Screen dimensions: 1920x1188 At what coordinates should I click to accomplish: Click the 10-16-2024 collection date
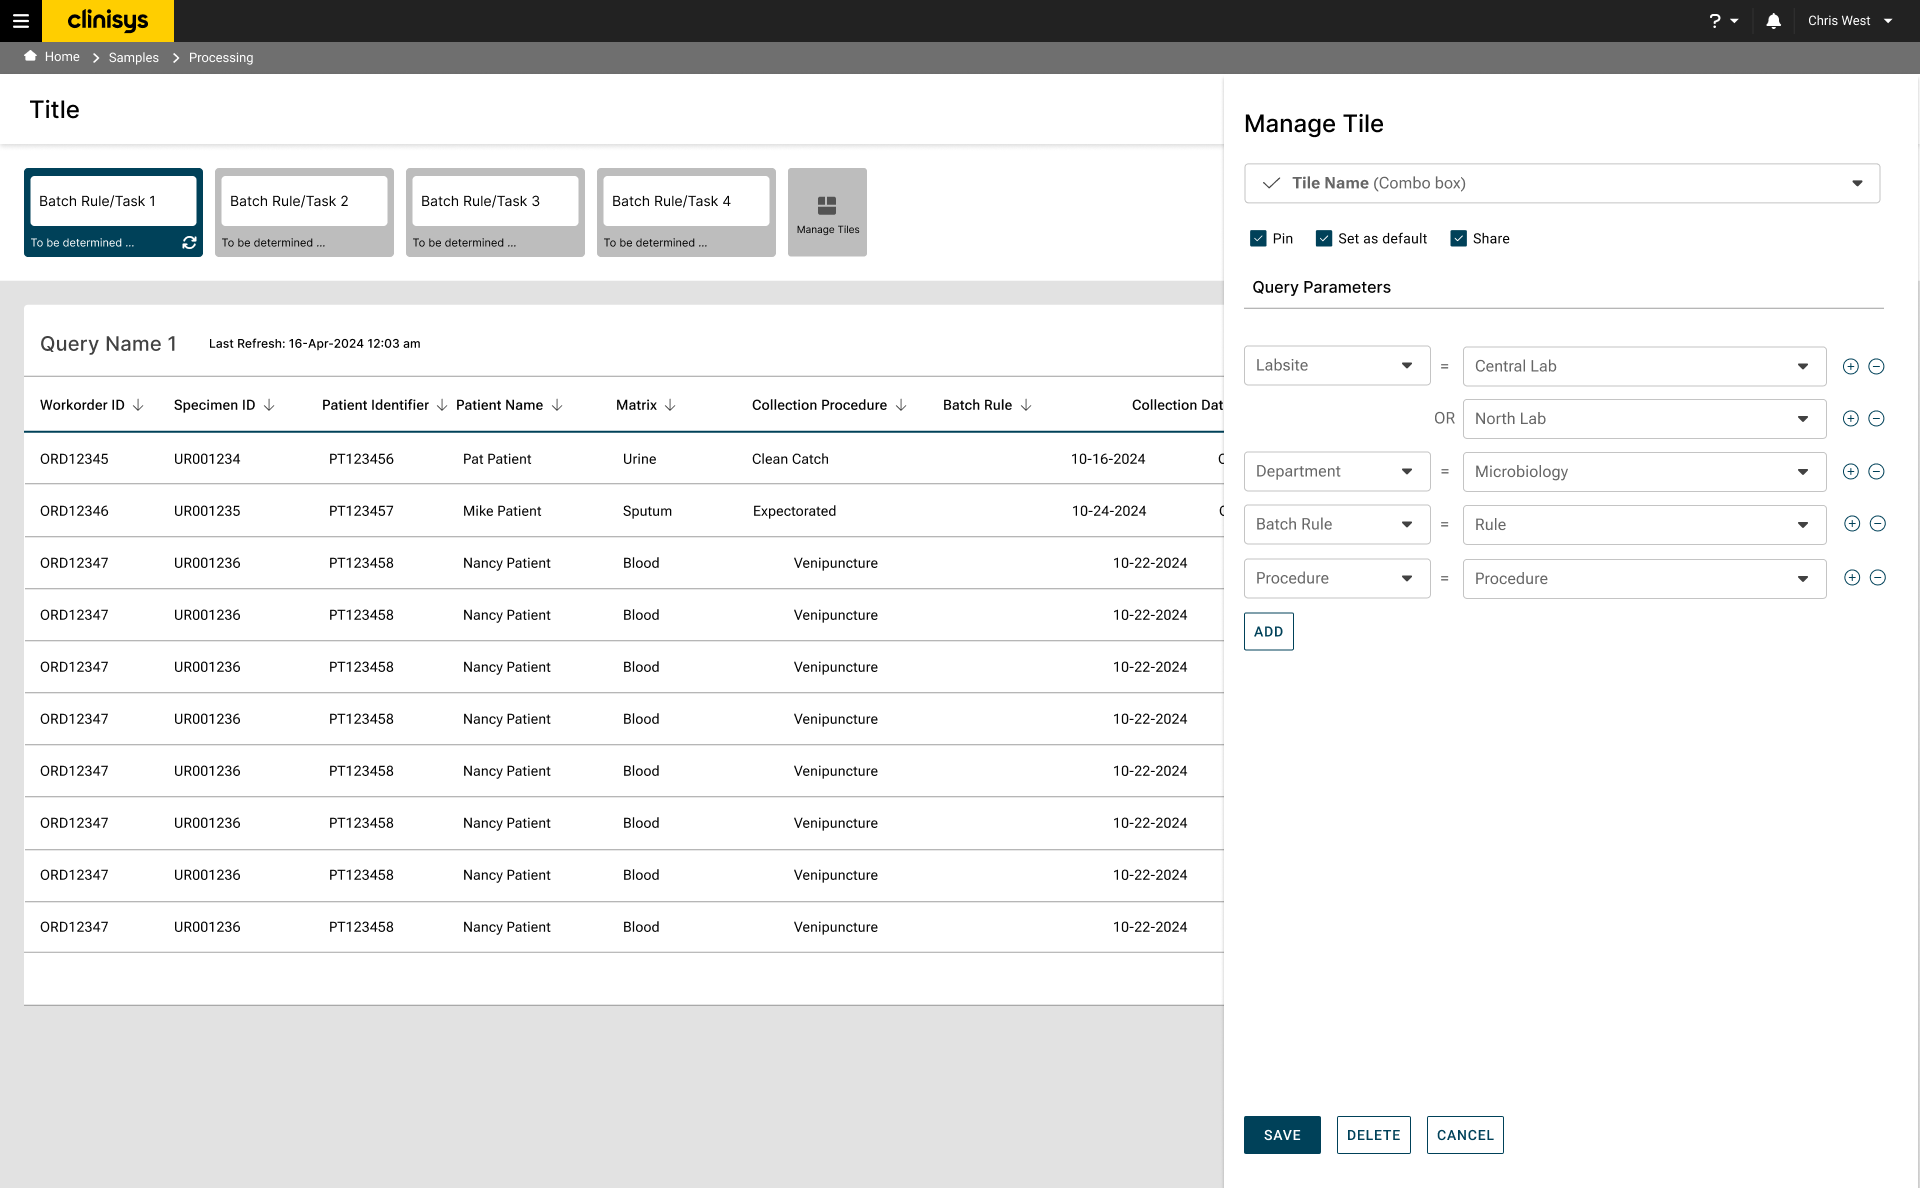pyautogui.click(x=1108, y=459)
